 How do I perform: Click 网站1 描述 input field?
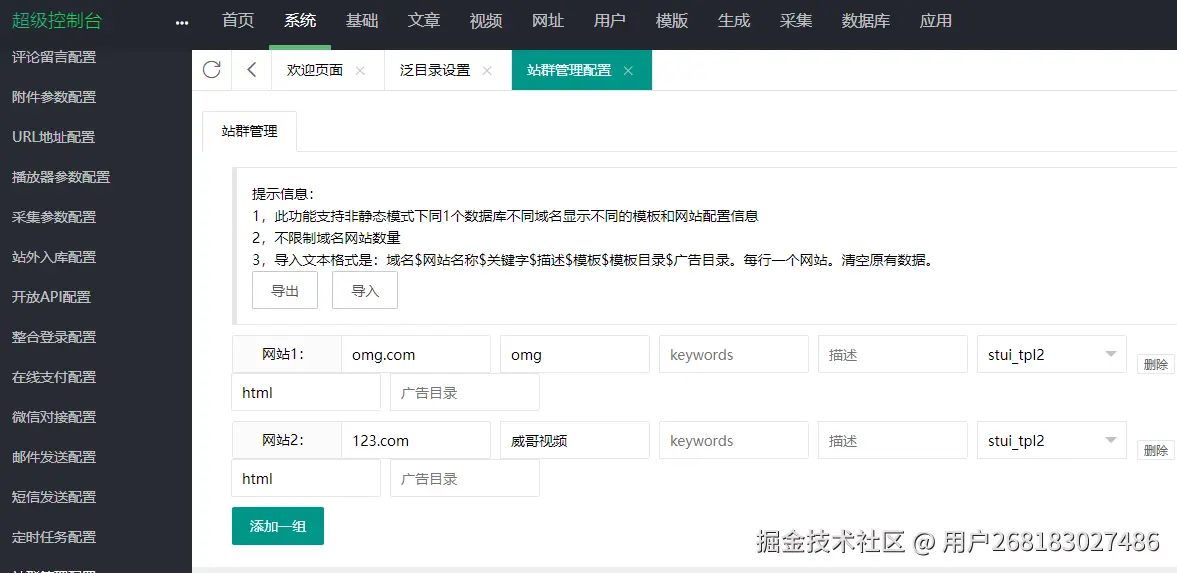tap(893, 354)
